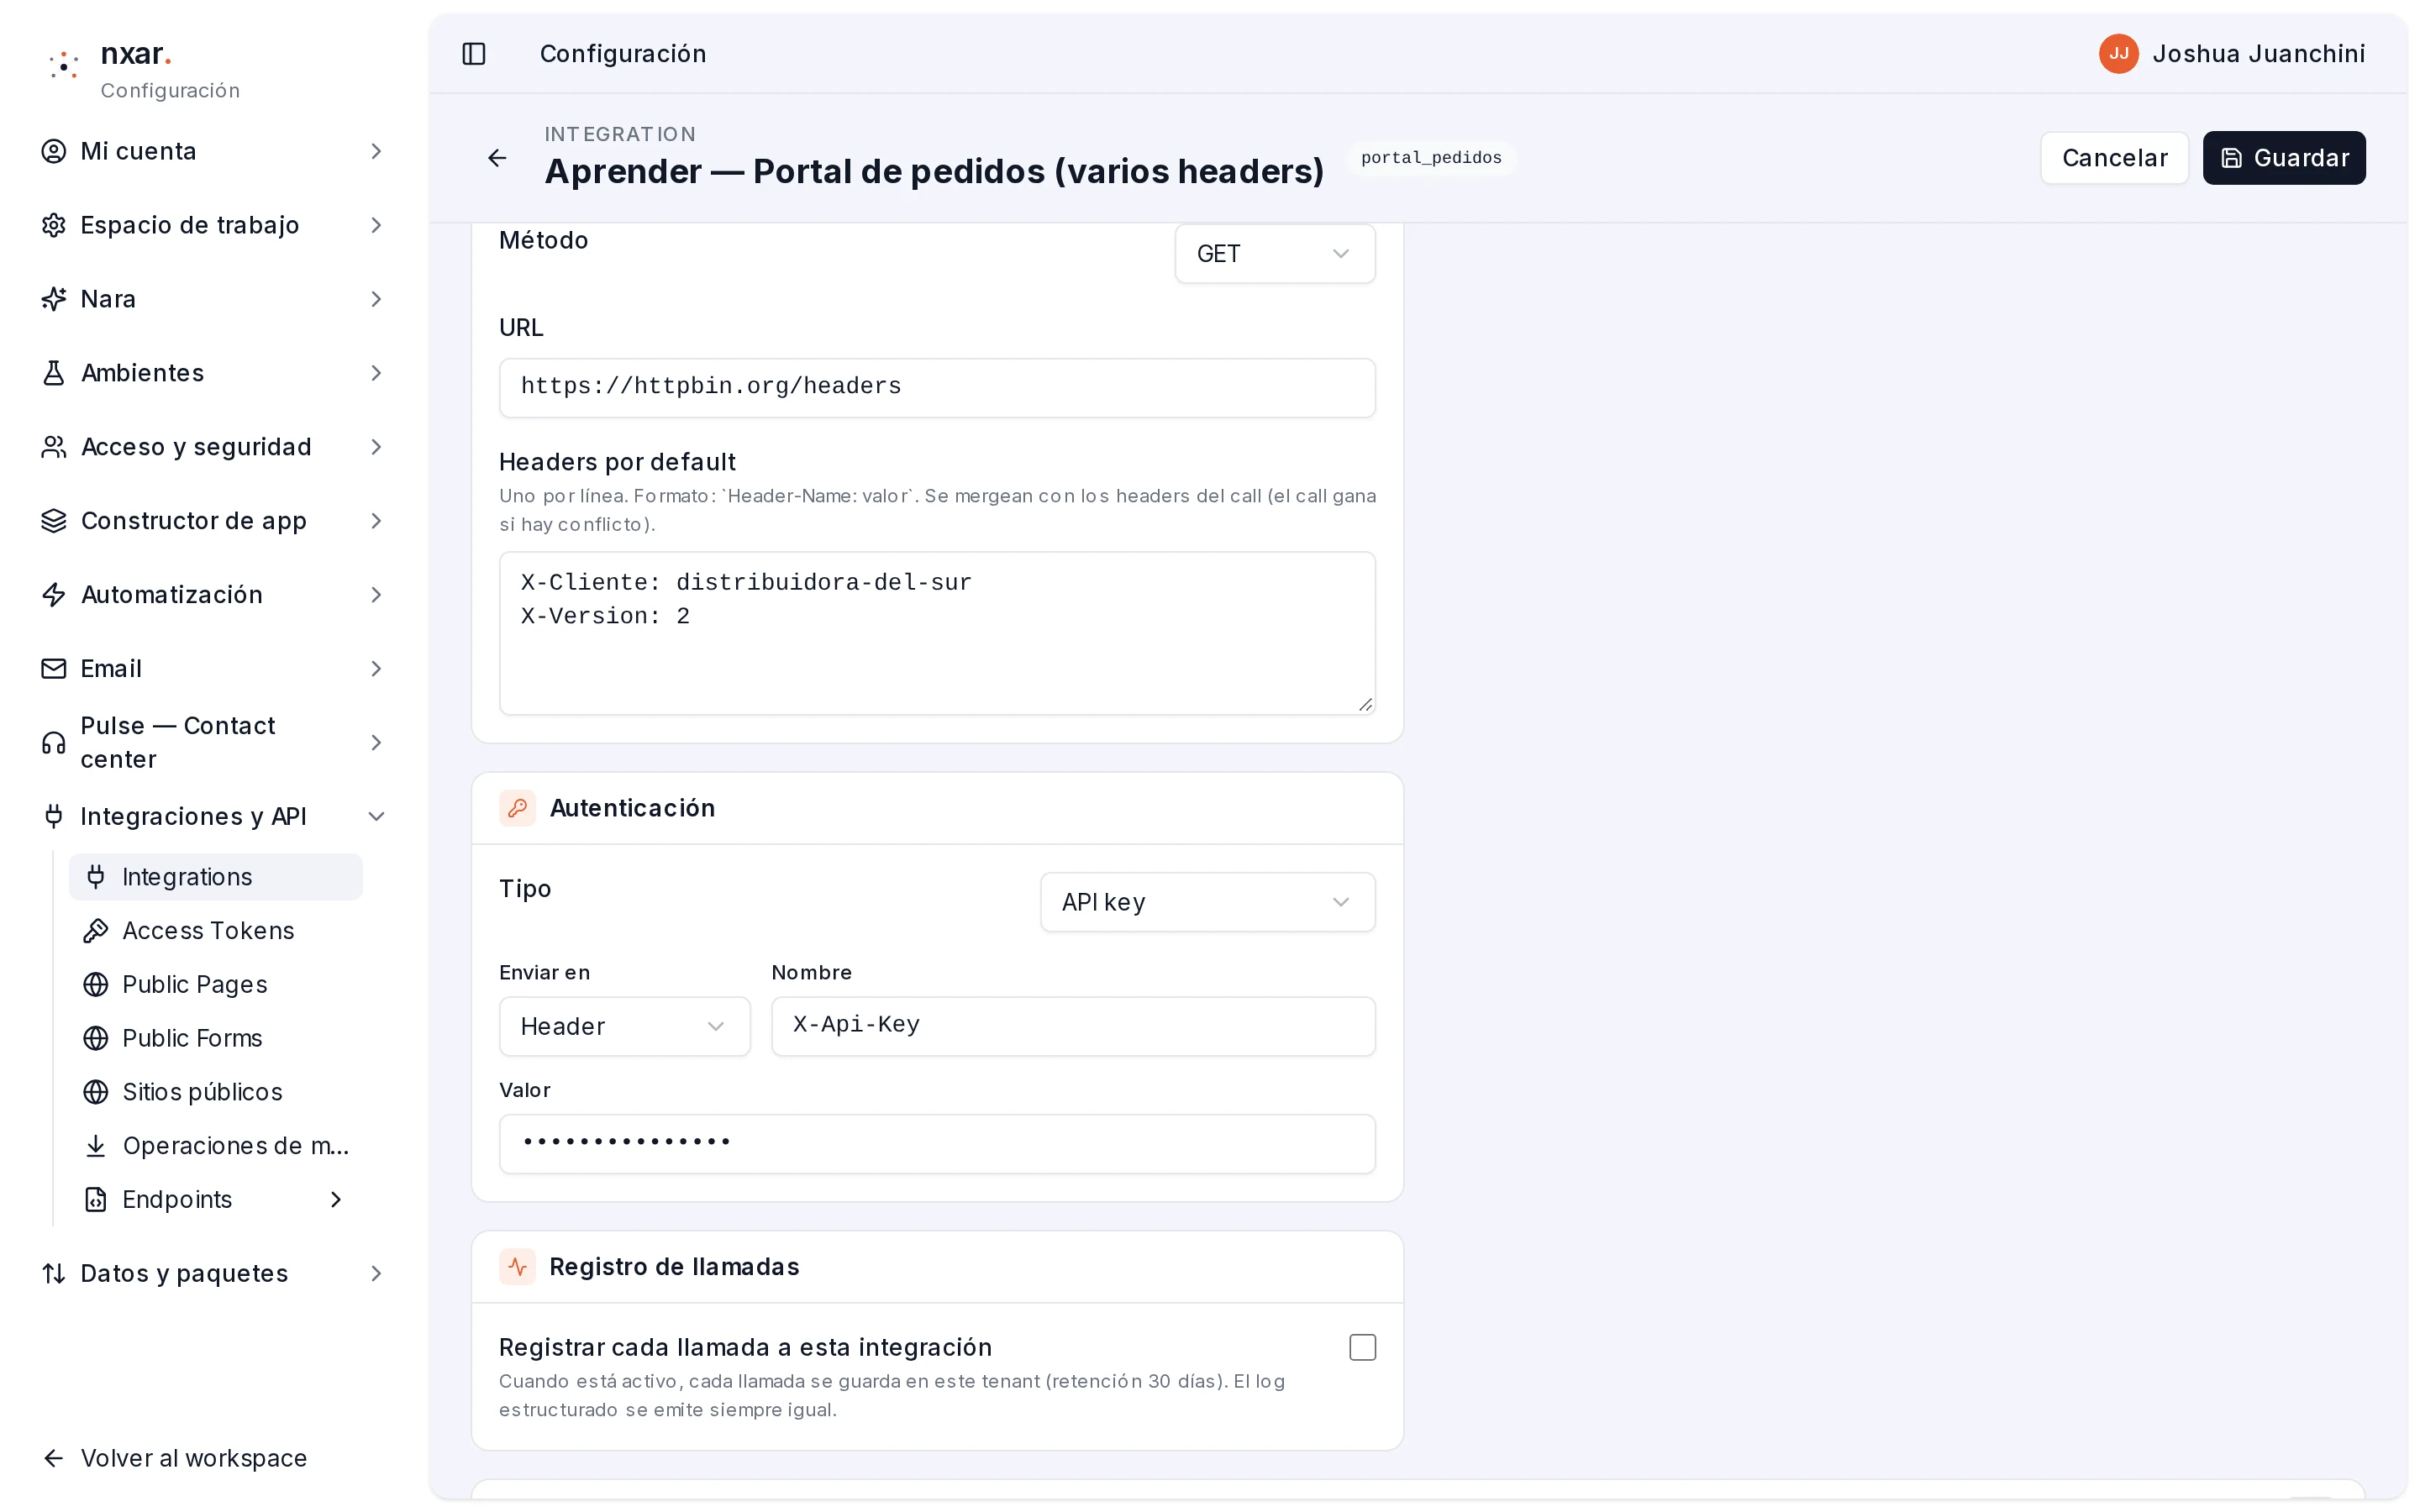Click the Guardar floppy disk icon
2420x1512 pixels.
2231,158
